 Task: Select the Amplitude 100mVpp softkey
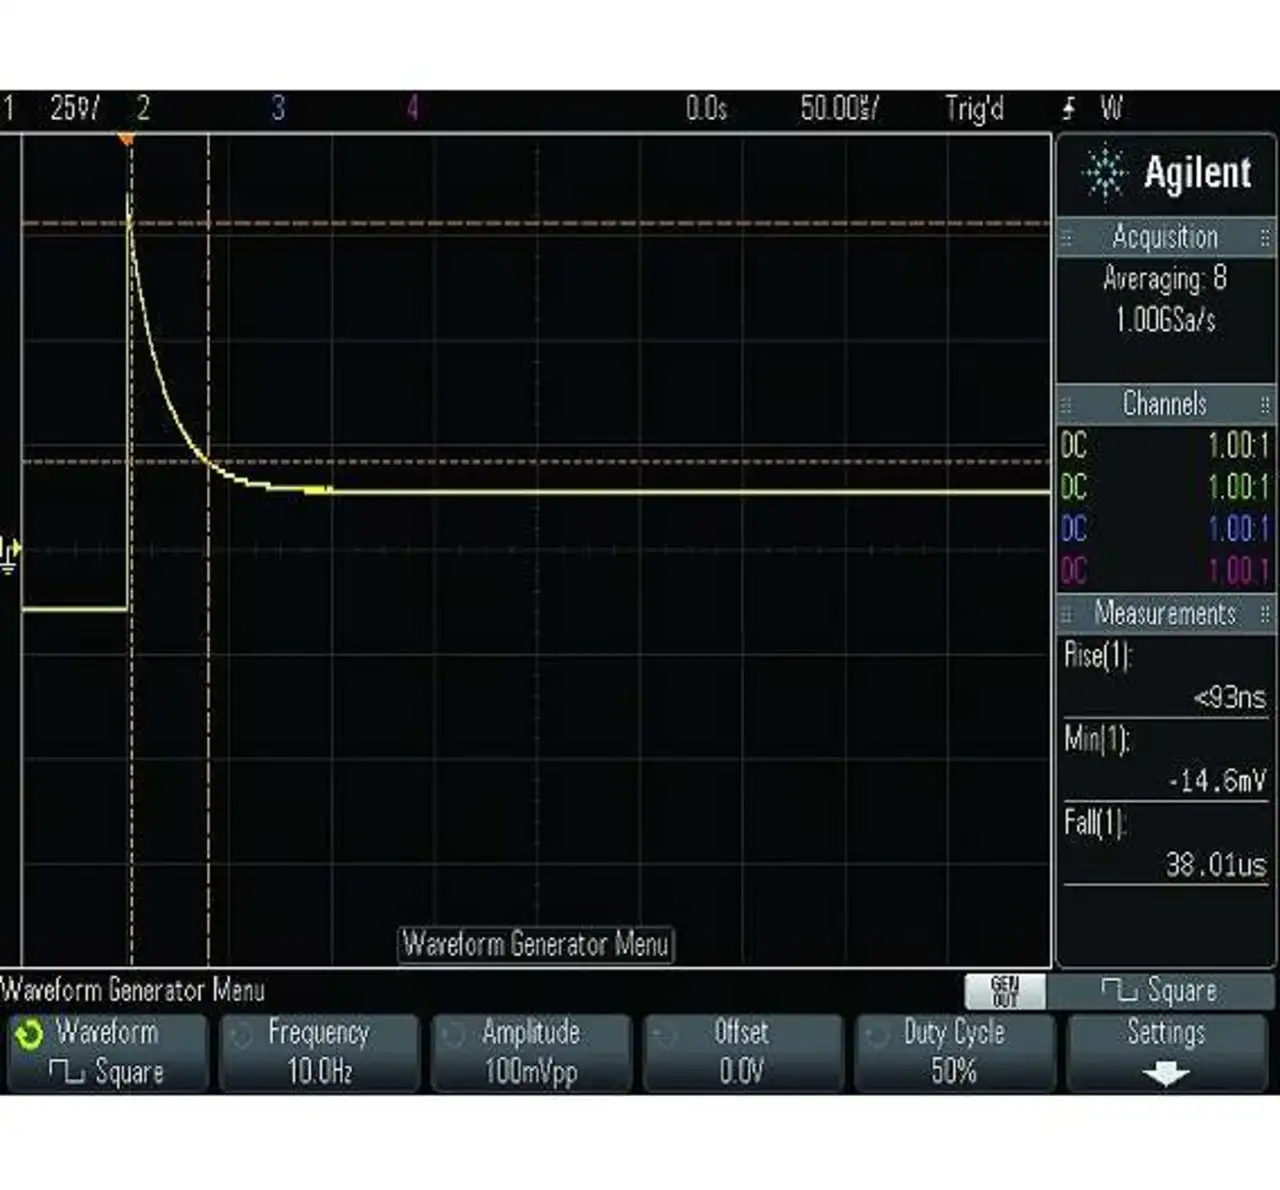click(x=531, y=1053)
